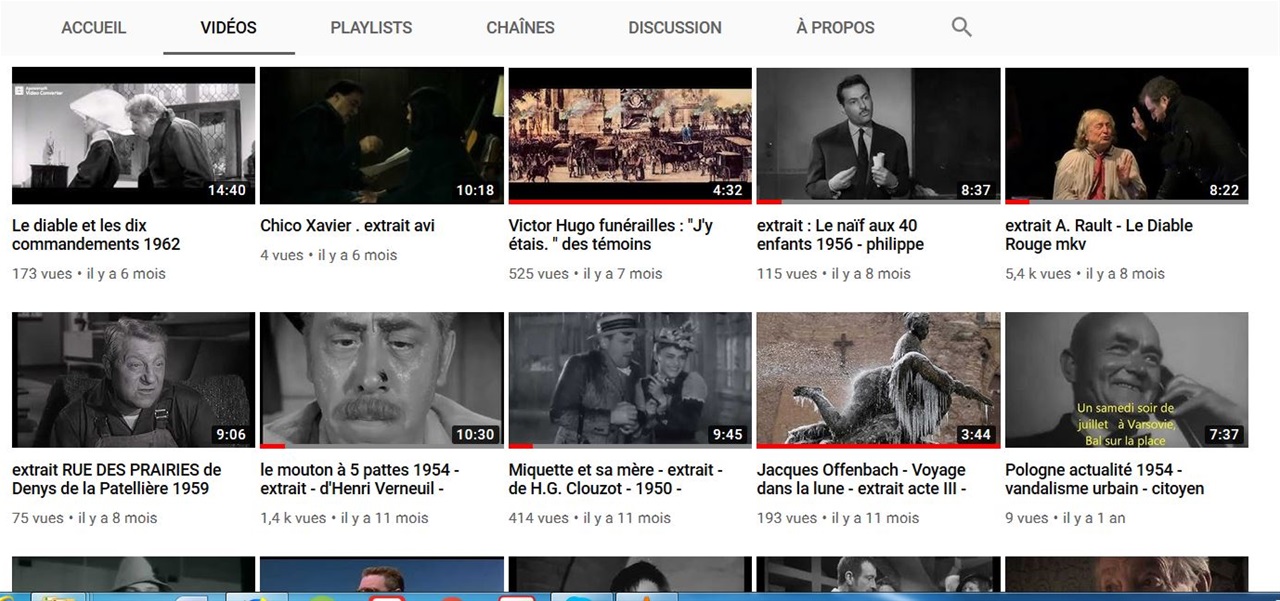Screen dimensions: 1280x601
Task: Play the frozen fountain statue video thumbnail
Action: point(878,380)
